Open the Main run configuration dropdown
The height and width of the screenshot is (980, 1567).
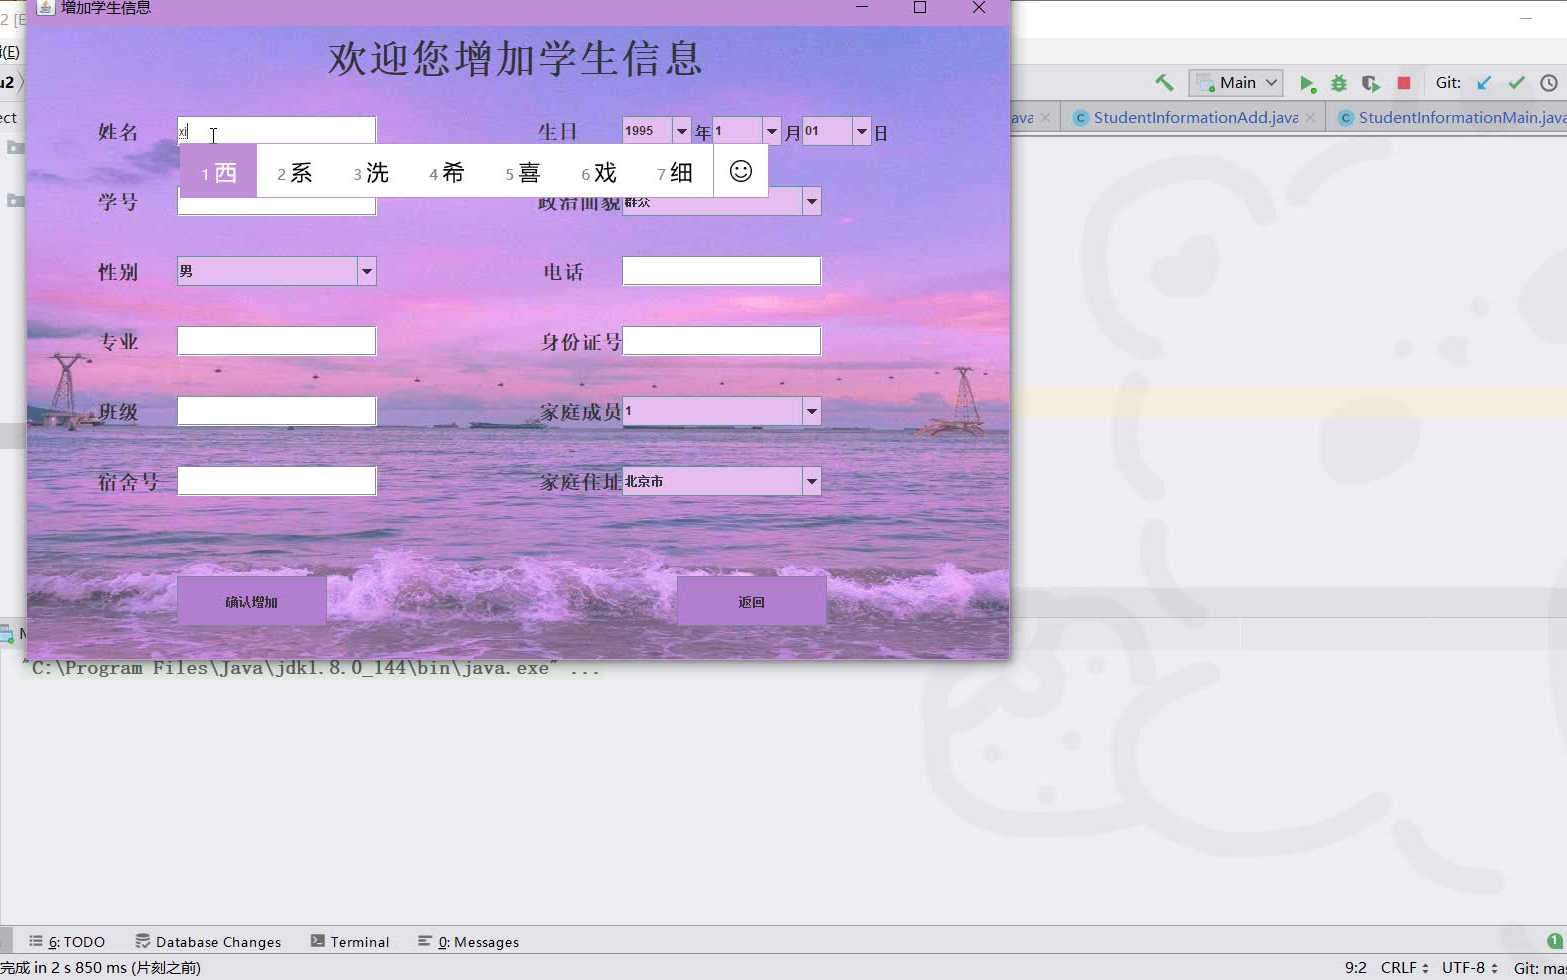click(x=1236, y=83)
